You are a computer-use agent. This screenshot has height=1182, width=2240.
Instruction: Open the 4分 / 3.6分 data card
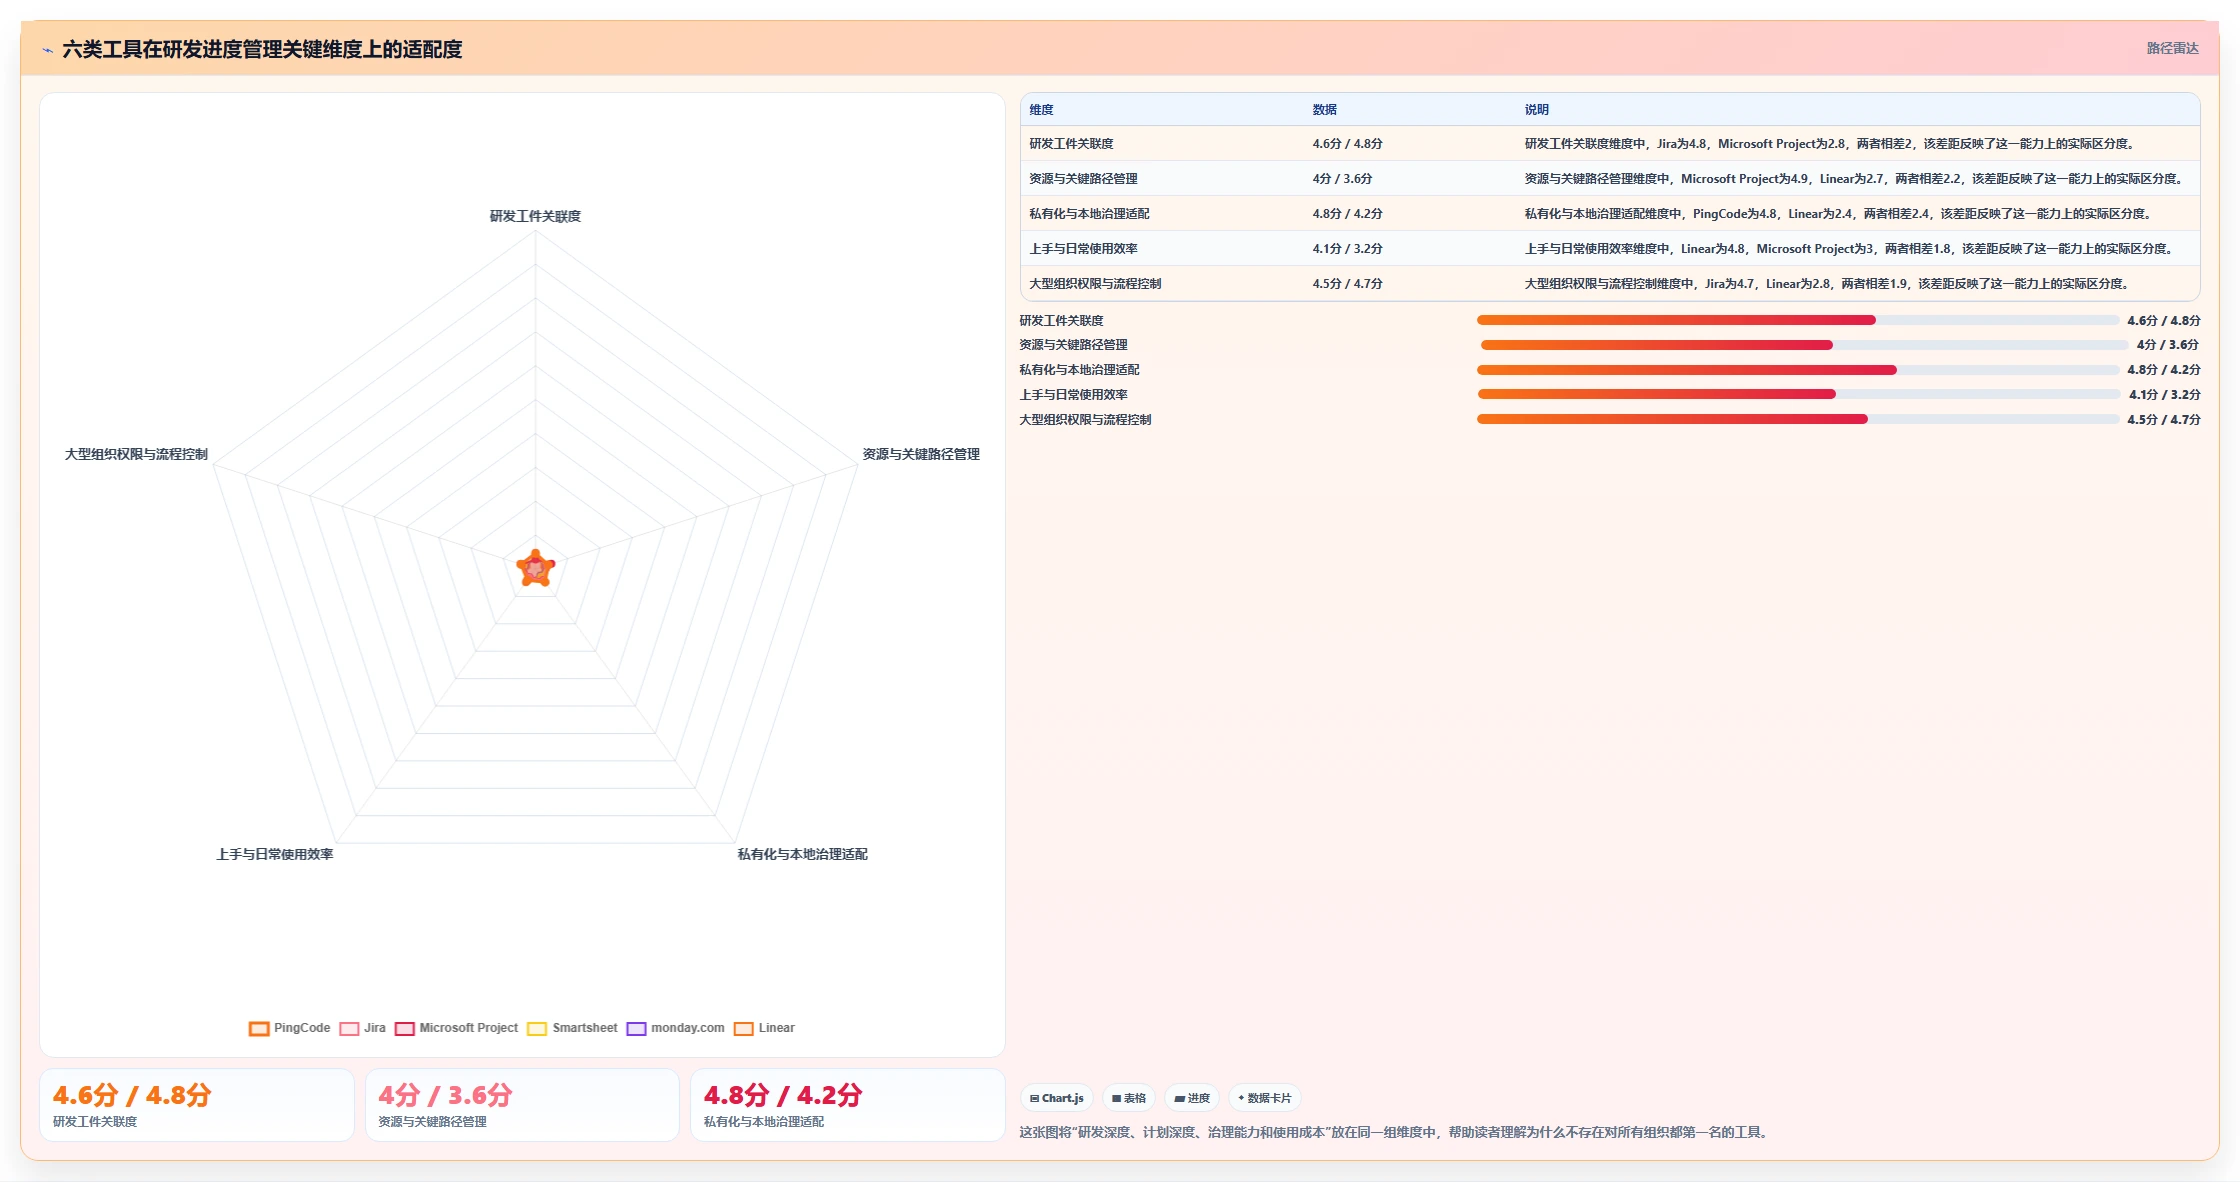[522, 1105]
